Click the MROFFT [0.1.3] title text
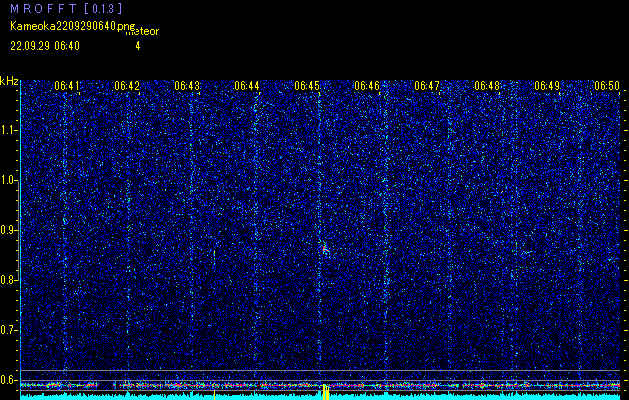Viewport: 629px width, 400px height. point(66,9)
